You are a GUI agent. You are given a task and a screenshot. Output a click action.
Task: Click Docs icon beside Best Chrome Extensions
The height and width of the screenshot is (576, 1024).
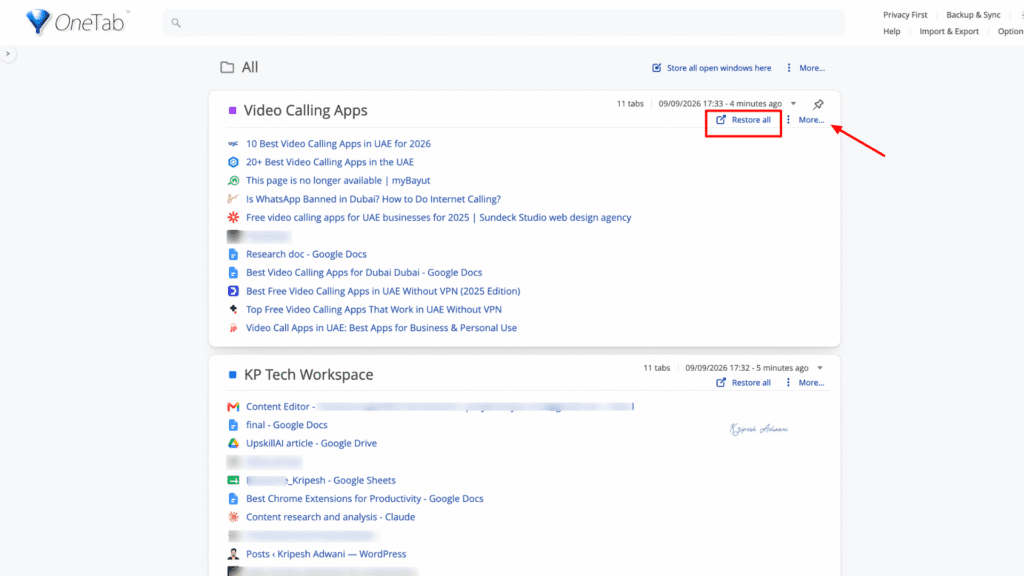point(233,498)
